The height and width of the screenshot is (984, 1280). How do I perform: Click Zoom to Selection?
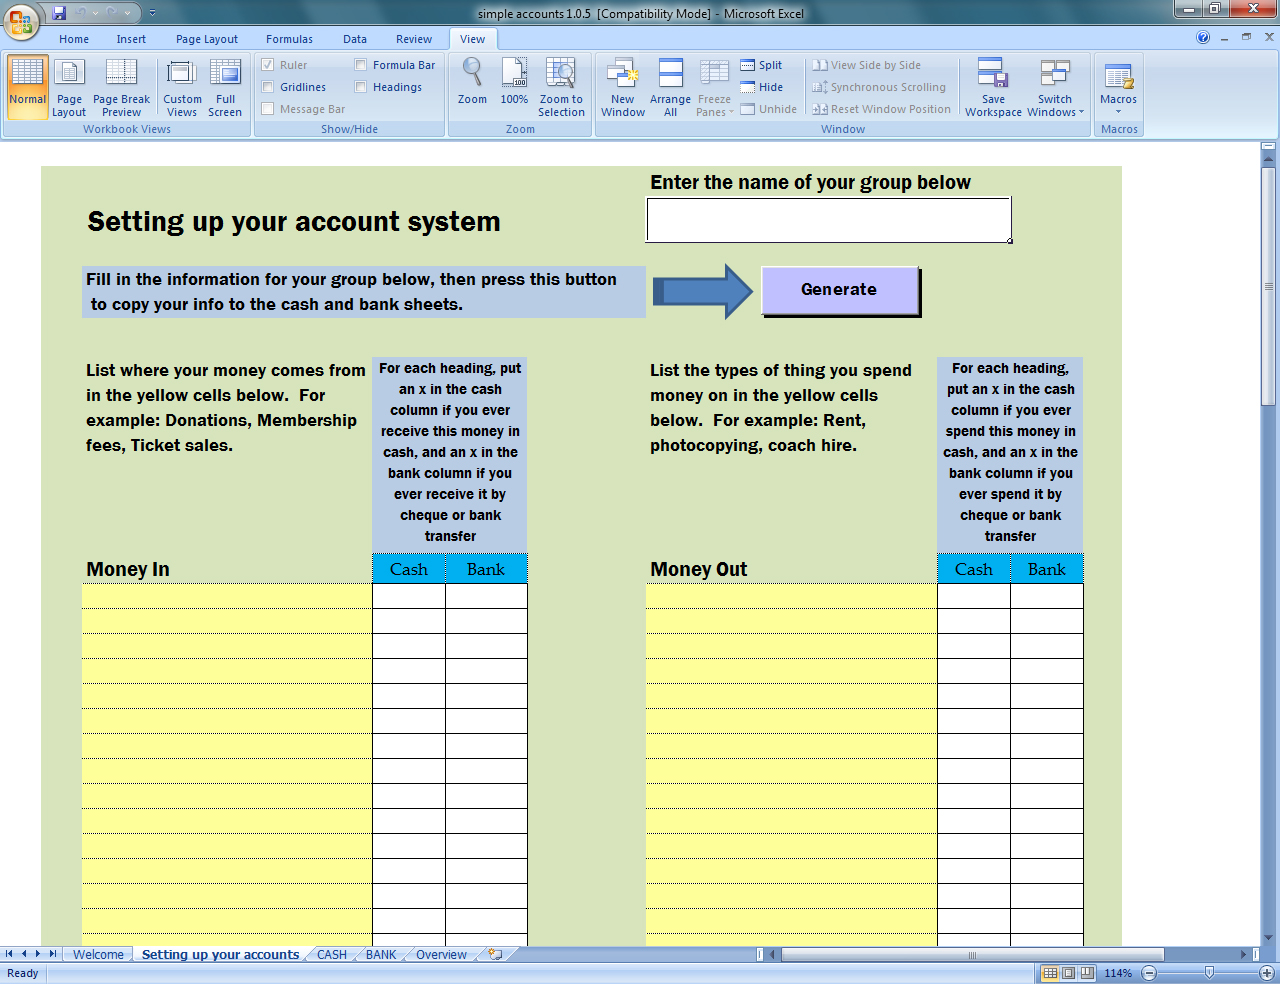coord(561,86)
